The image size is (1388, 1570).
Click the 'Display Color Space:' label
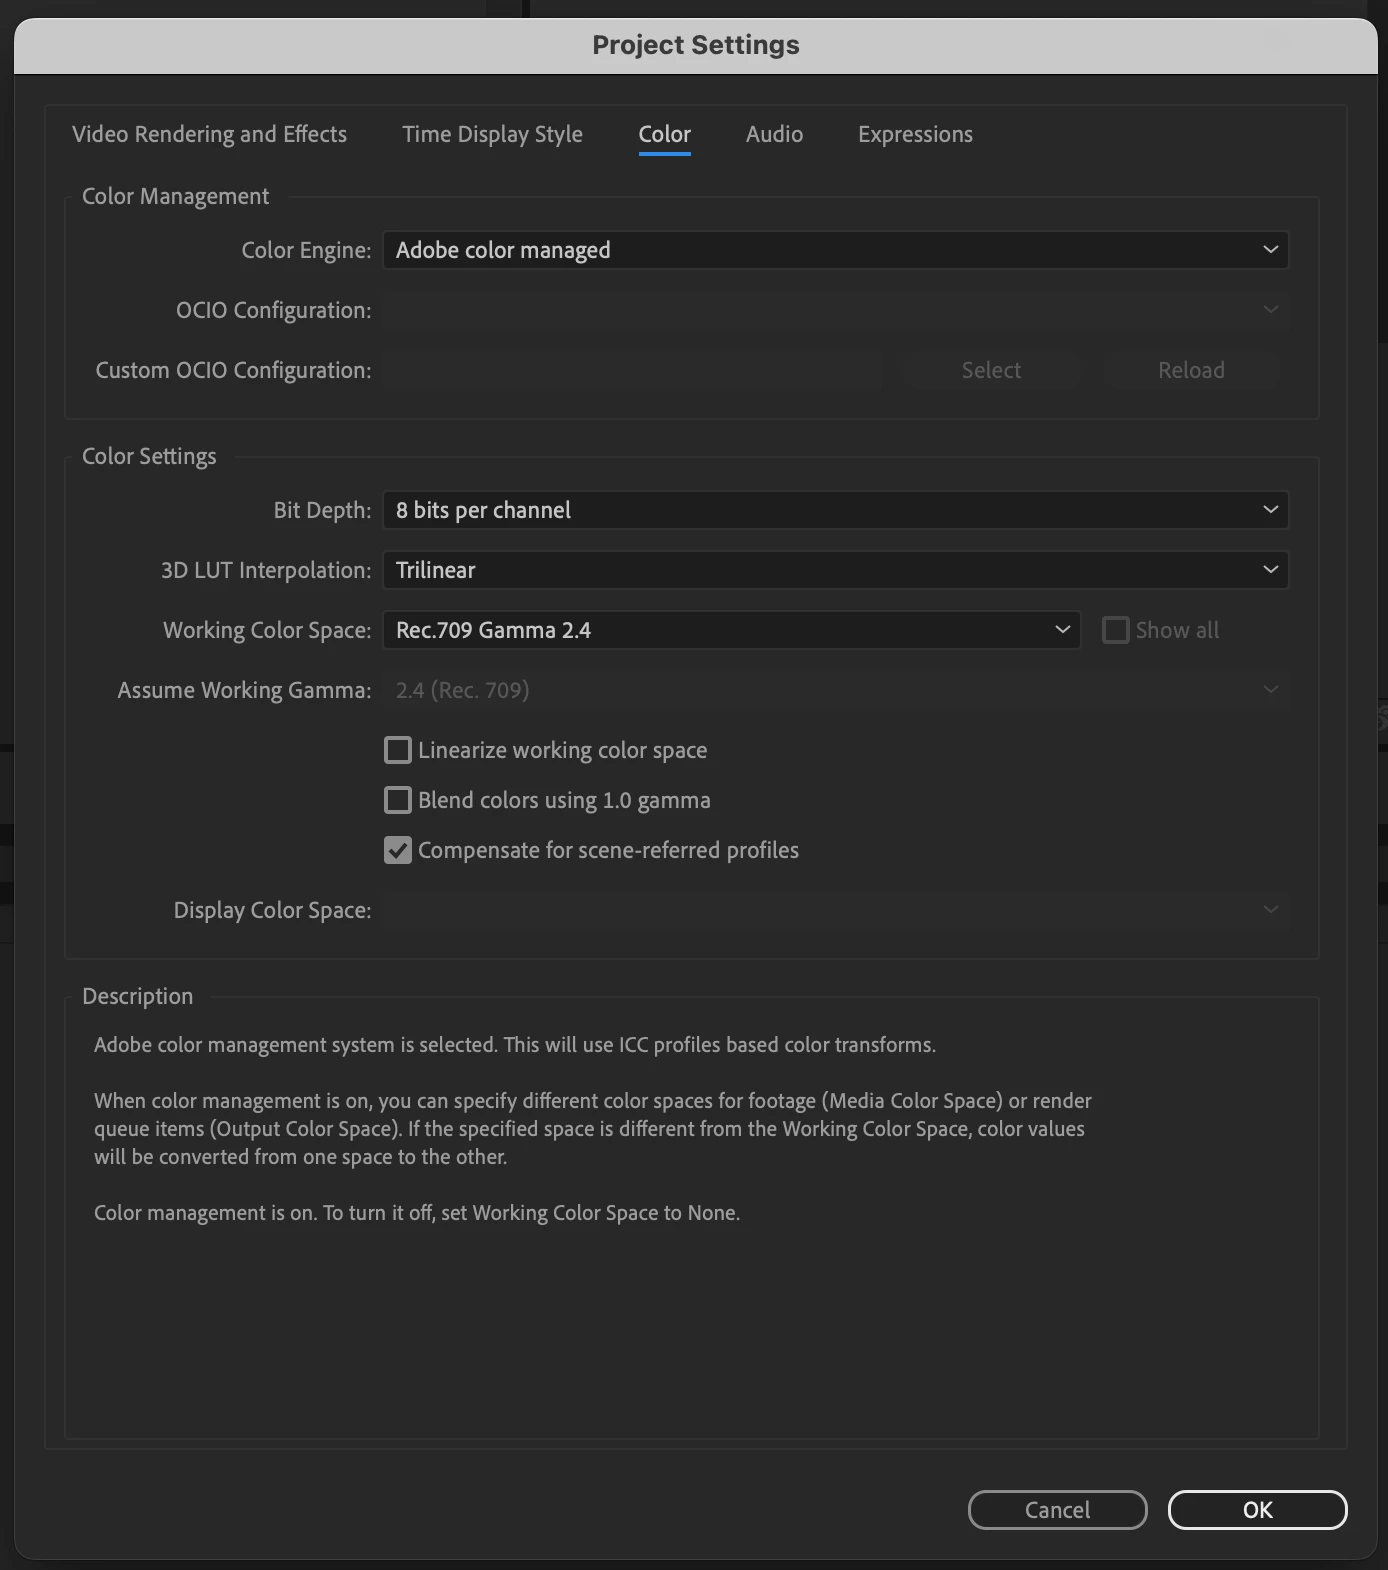(272, 910)
